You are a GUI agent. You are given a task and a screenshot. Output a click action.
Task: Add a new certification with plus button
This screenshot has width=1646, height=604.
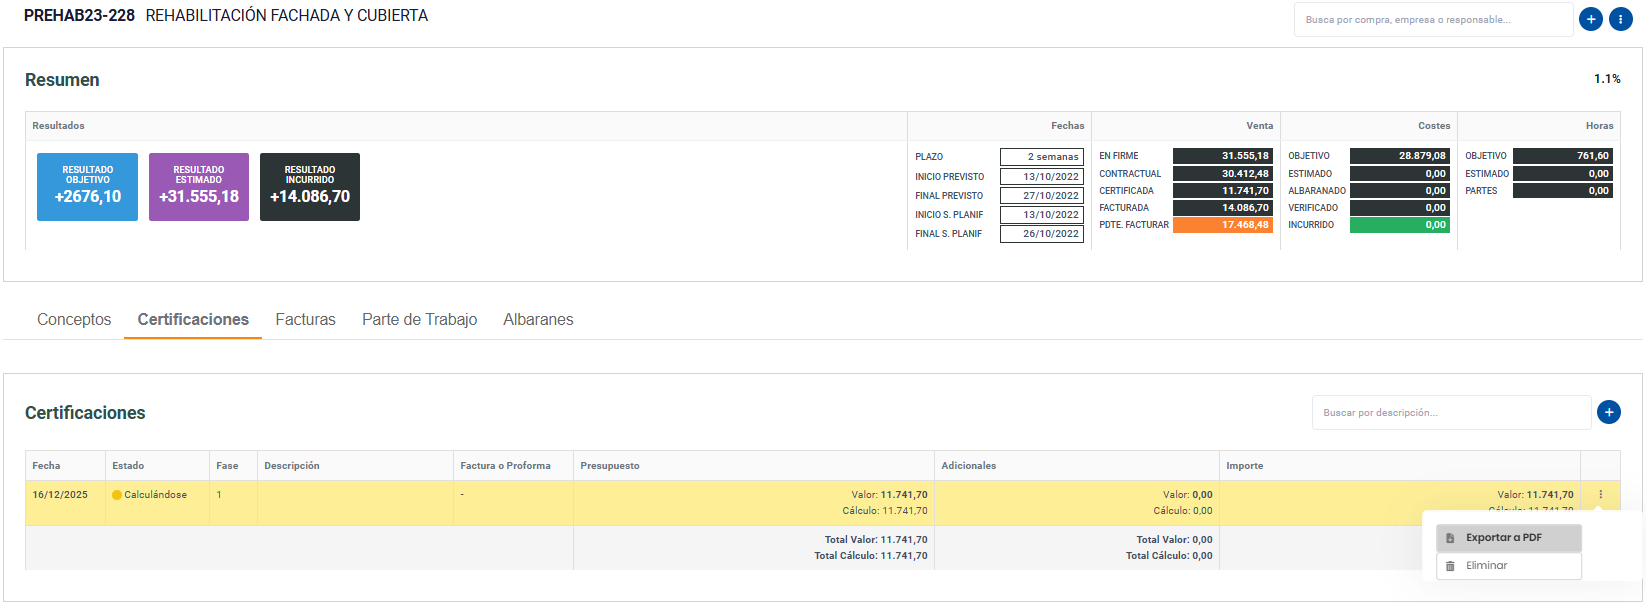1608,412
